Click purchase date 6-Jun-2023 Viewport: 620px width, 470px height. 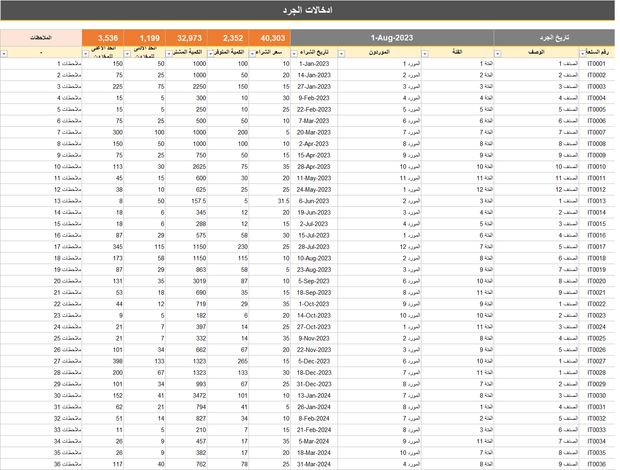314,201
